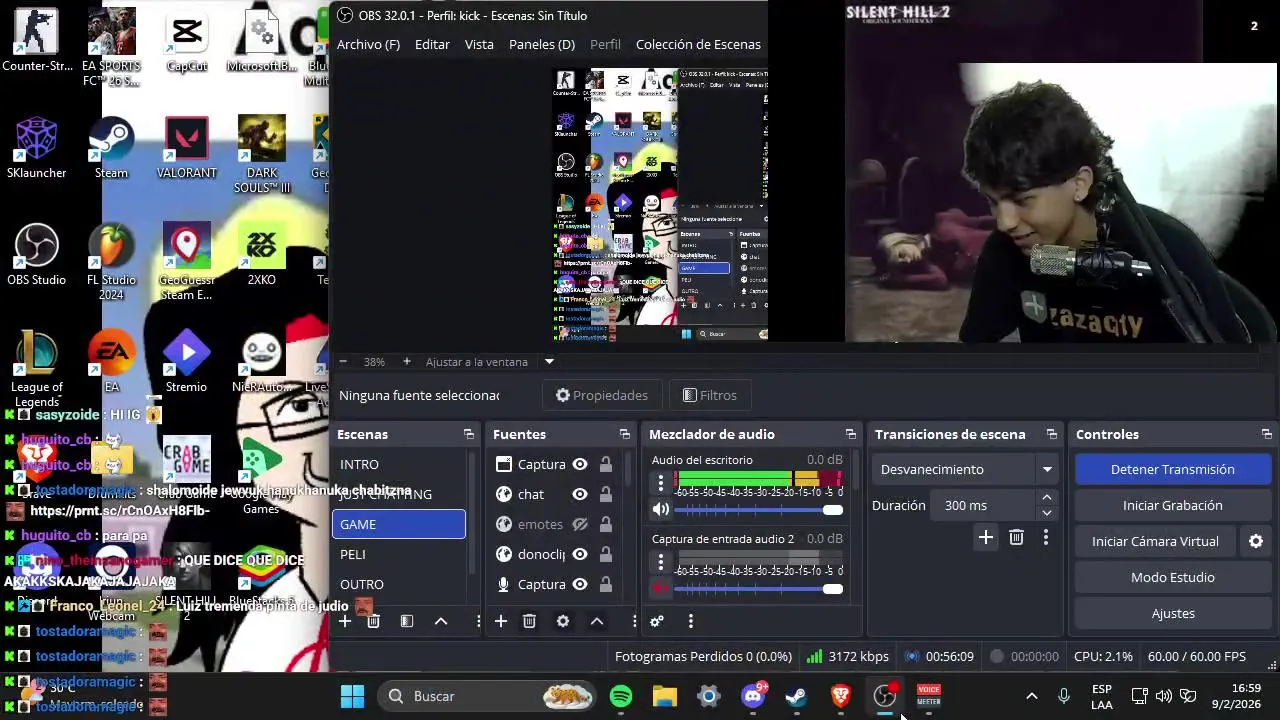The image size is (1280, 720).
Task: Open Stremio desktop shortcut
Action: tap(186, 362)
